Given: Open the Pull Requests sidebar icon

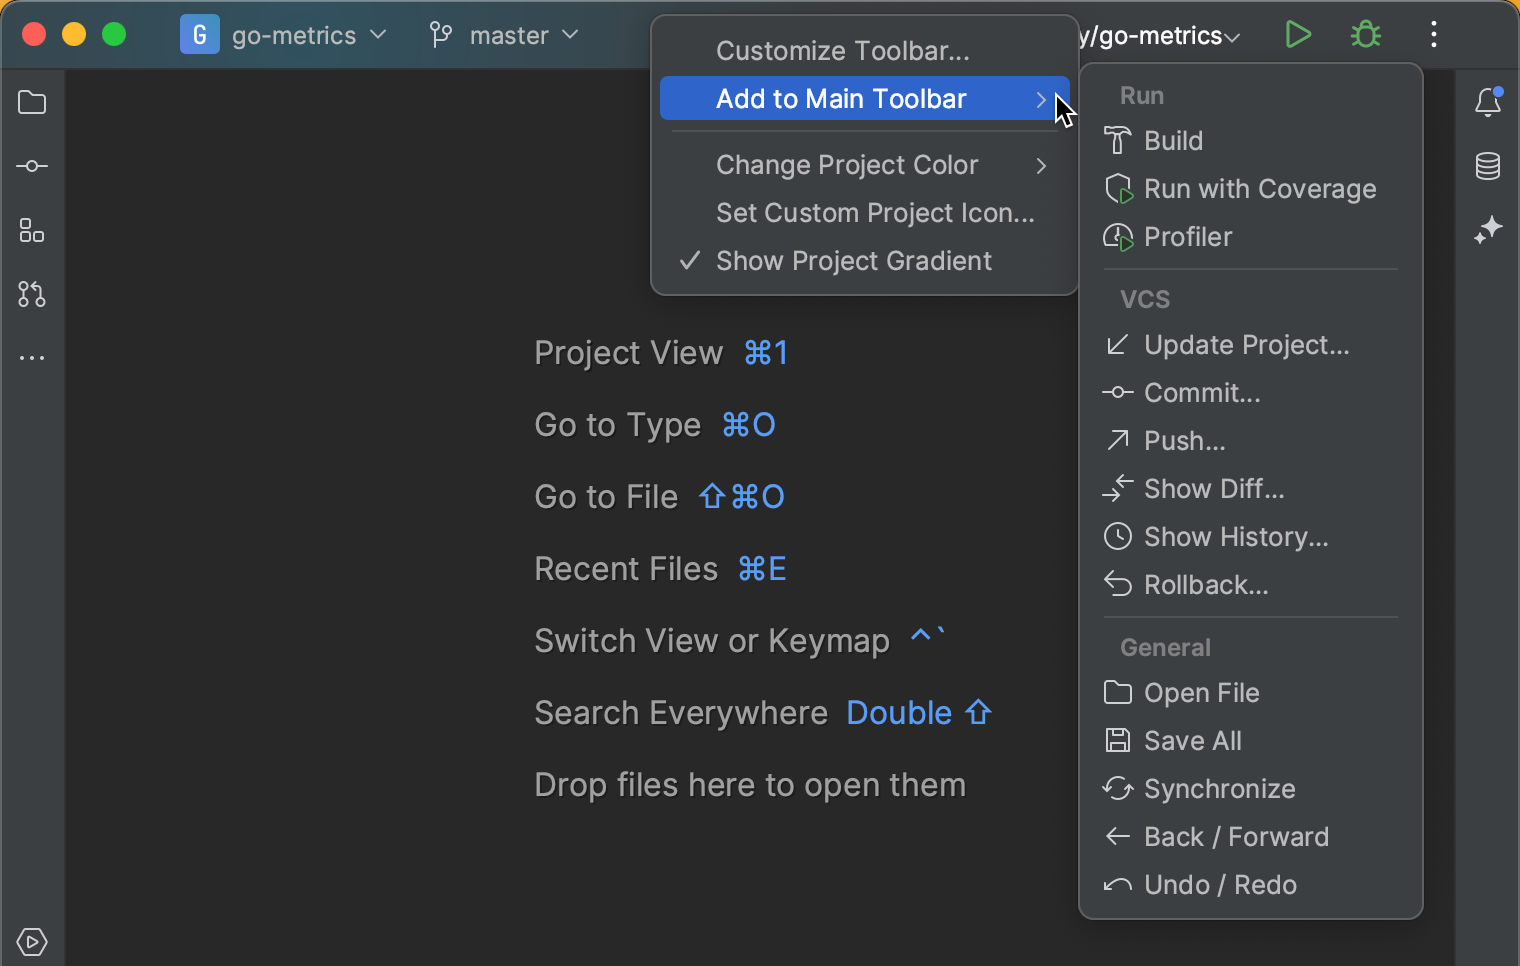Looking at the screenshot, I should [x=31, y=294].
